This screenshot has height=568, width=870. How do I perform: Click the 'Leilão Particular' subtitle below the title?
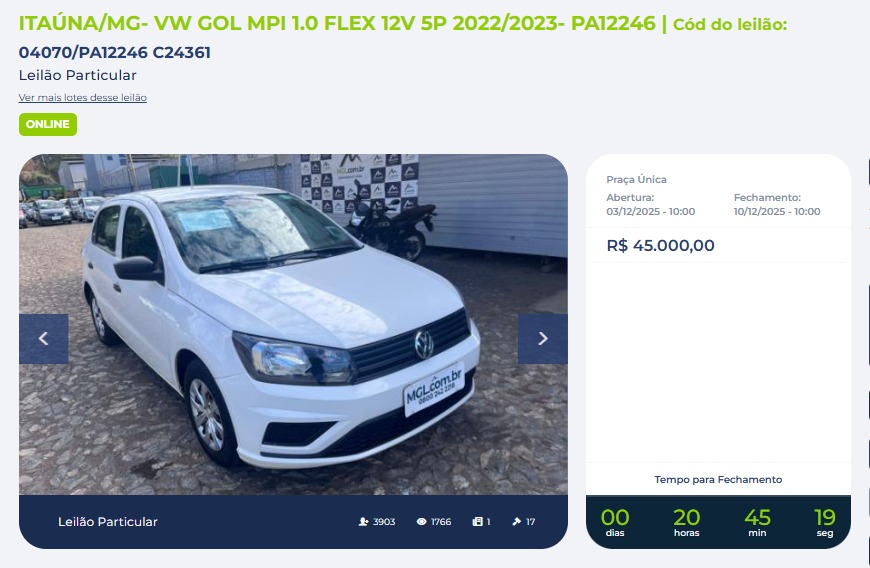pos(78,75)
